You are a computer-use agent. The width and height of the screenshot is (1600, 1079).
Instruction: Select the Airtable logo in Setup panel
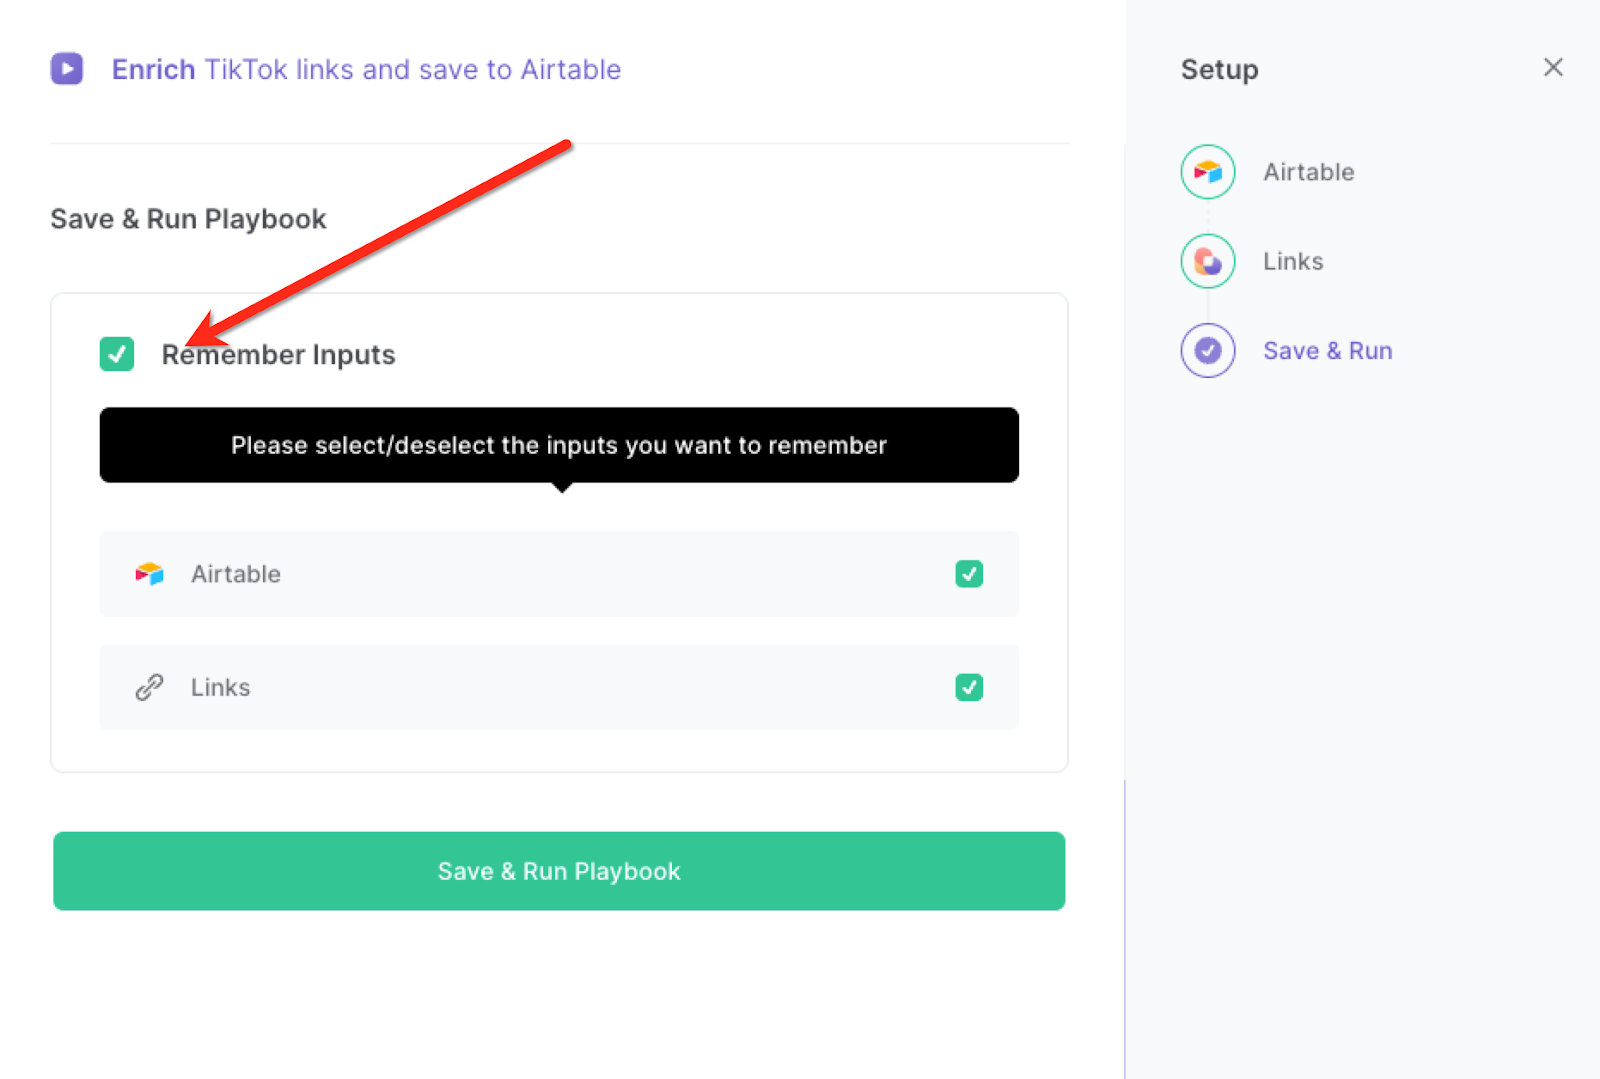tap(1207, 171)
